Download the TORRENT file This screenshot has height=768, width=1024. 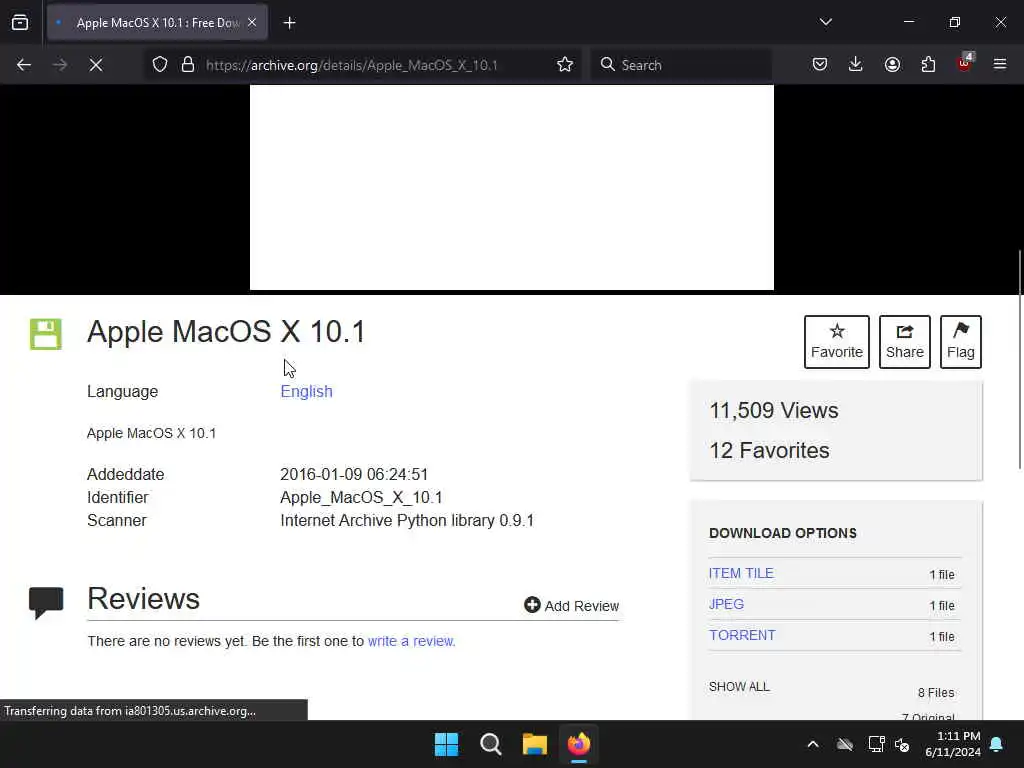click(743, 635)
